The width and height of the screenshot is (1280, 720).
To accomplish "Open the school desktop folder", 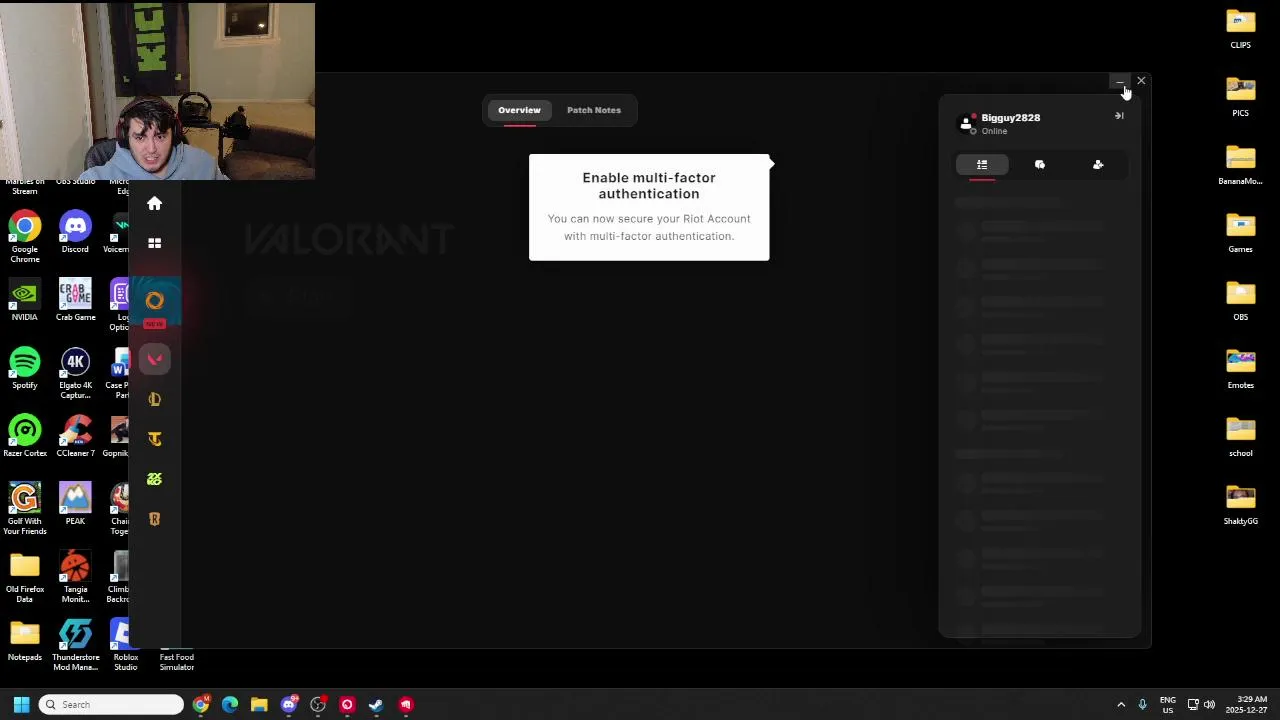I will [1240, 436].
